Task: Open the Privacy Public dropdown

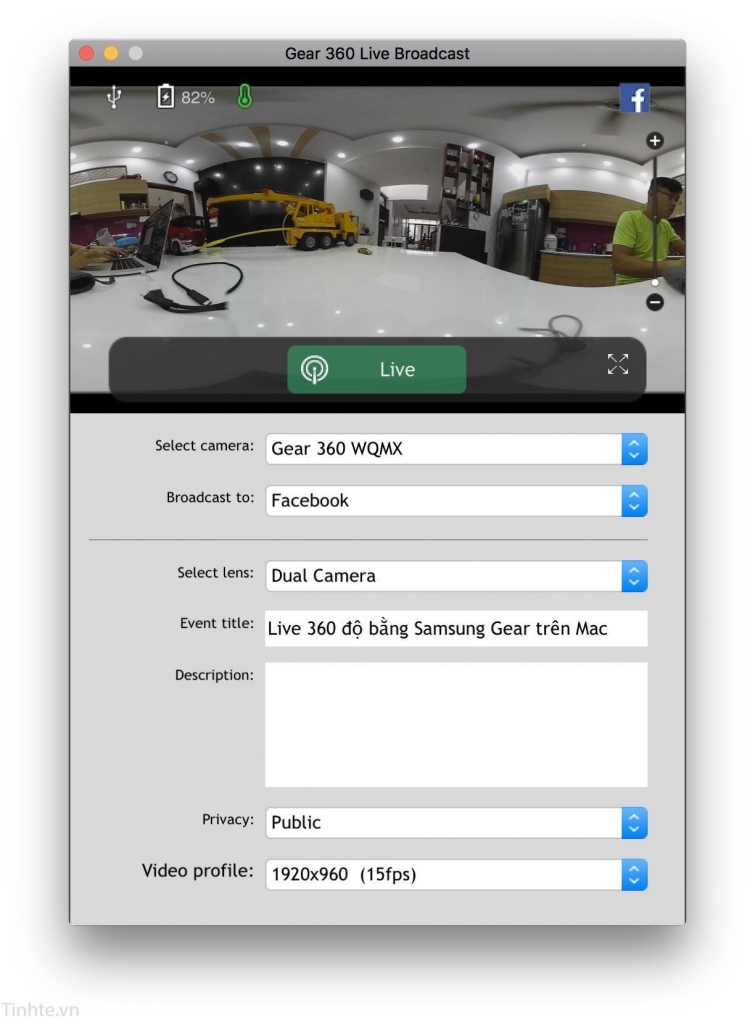Action: pyautogui.click(x=456, y=823)
